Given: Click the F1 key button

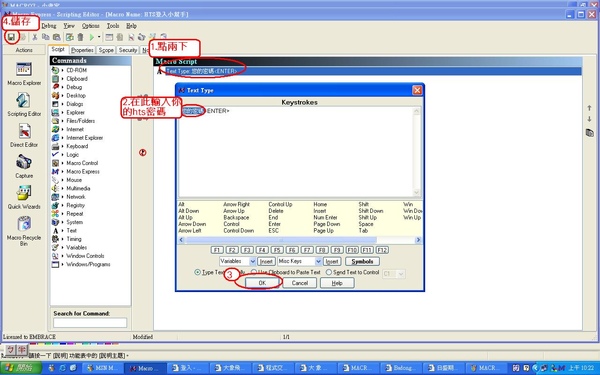Looking at the screenshot, I should tap(217, 250).
